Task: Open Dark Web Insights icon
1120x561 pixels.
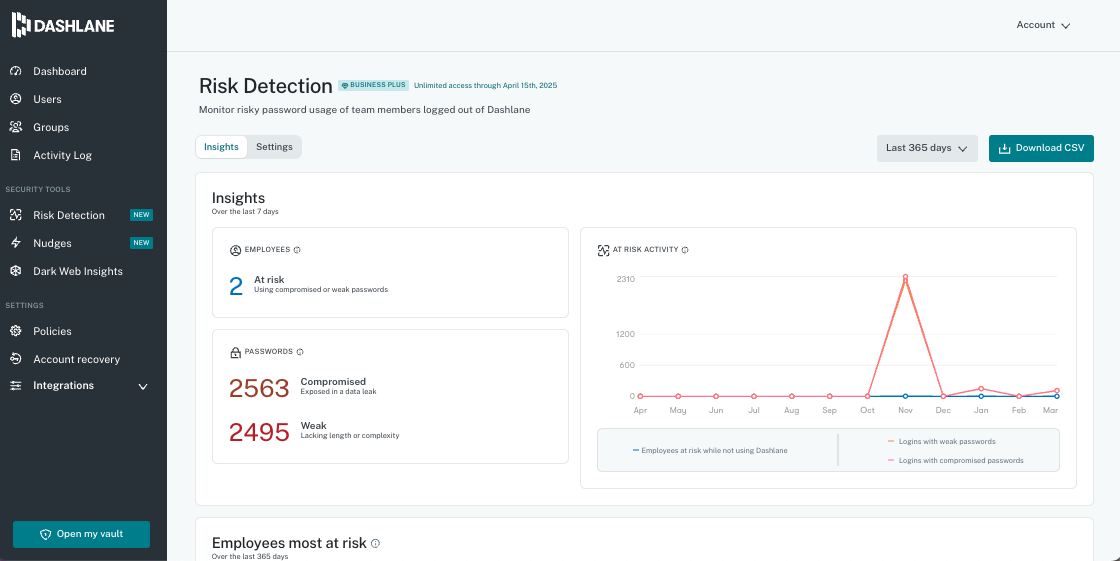Action: pyautogui.click(x=16, y=271)
